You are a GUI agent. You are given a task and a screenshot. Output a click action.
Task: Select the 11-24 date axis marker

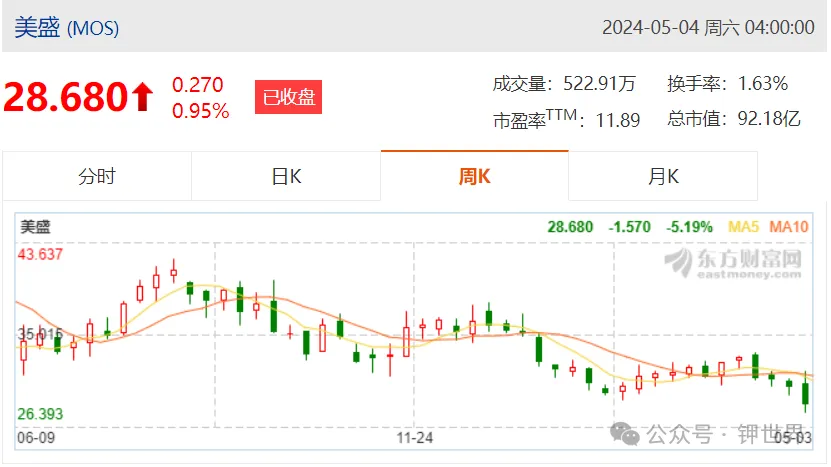pyautogui.click(x=415, y=438)
